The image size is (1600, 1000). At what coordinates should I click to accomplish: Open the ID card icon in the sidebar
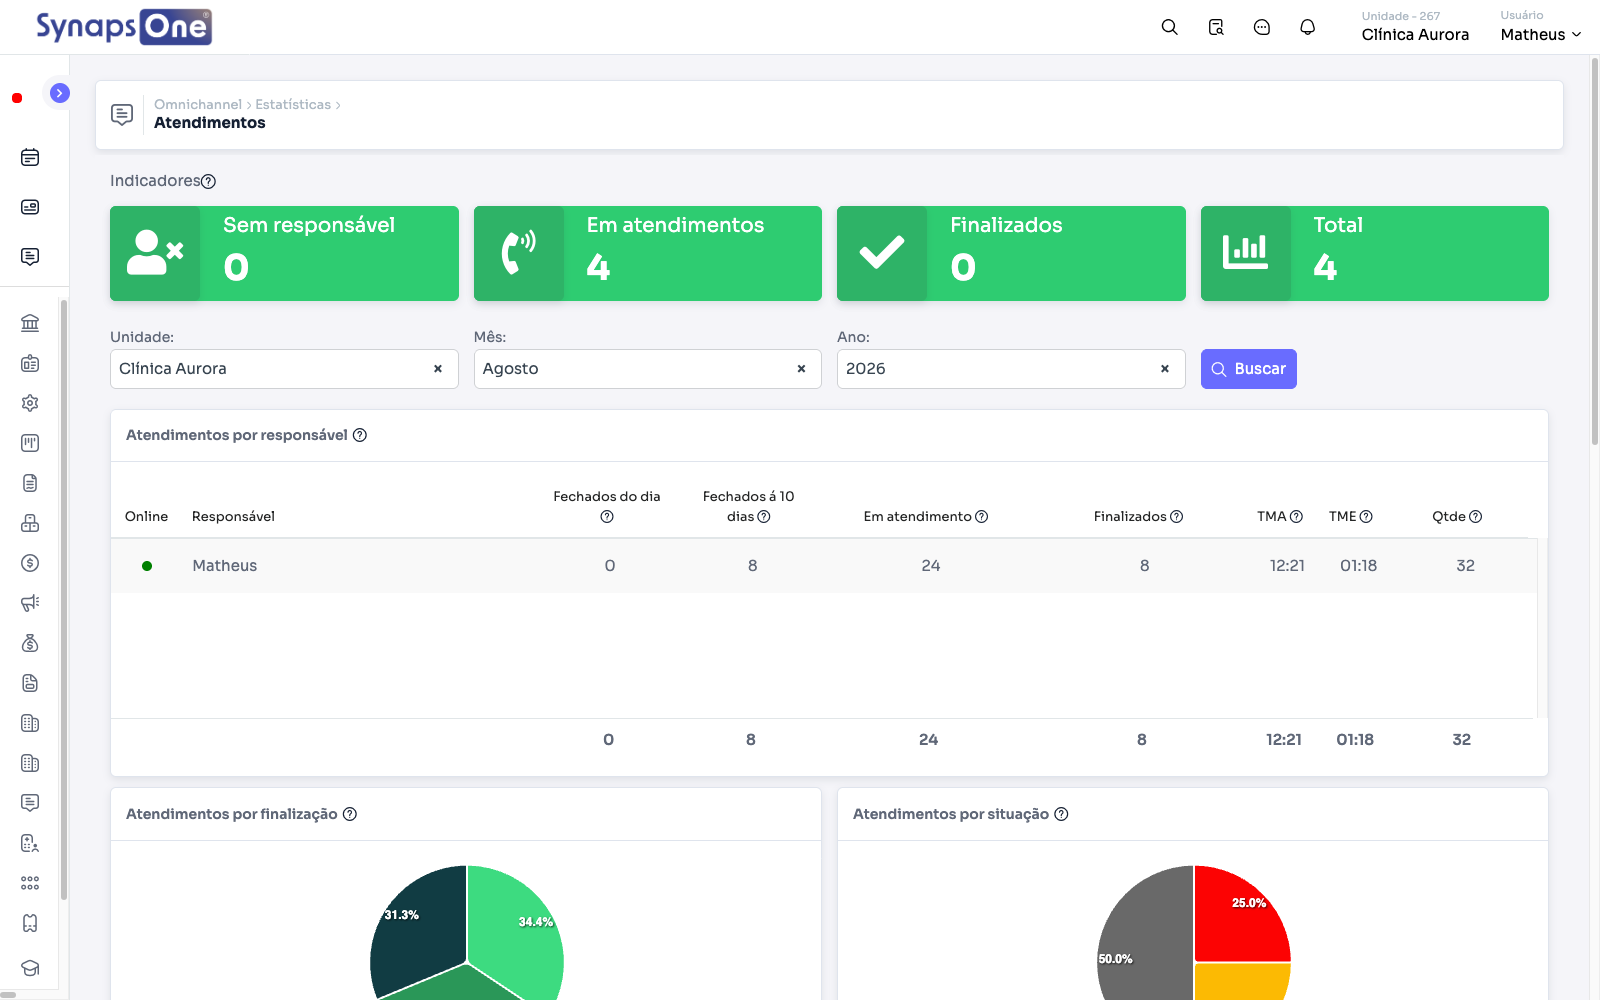pos(30,207)
